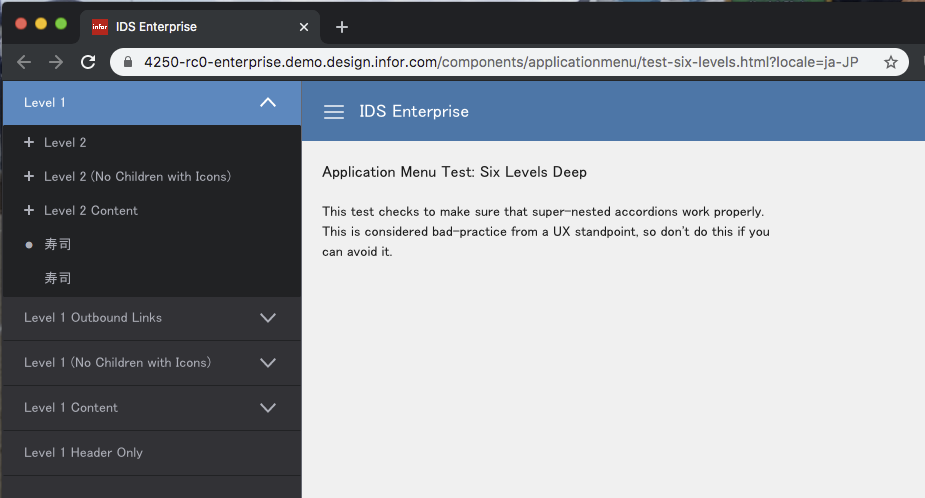Expand the plus icon for Level 2 Content
Viewport: 925px width, 498px height.
tap(29, 210)
